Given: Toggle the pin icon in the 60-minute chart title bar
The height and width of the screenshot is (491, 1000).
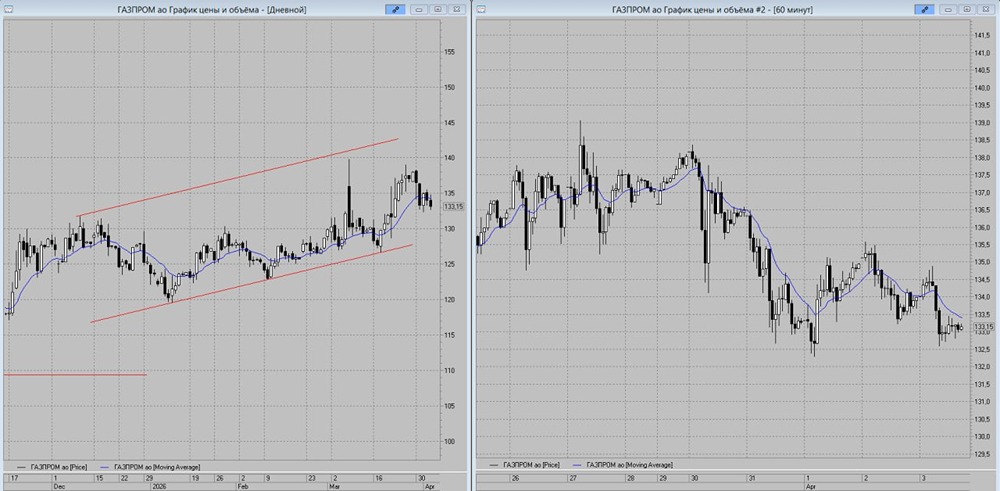Looking at the screenshot, I should (923, 10).
